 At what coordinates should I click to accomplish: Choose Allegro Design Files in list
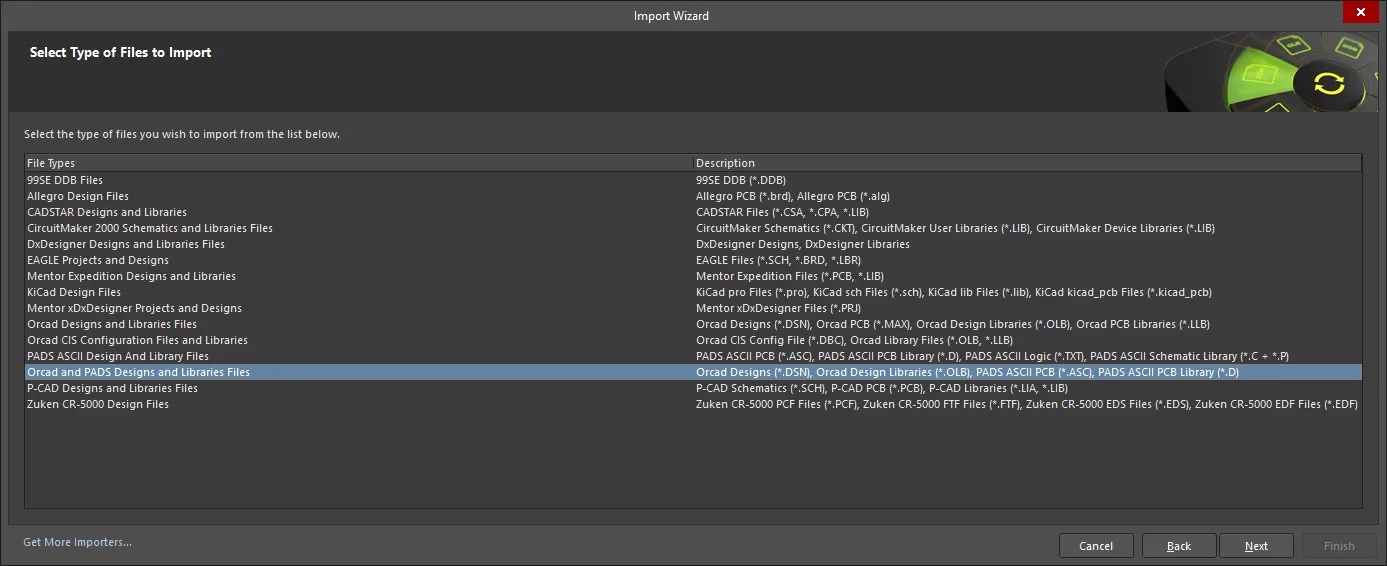click(x=693, y=196)
